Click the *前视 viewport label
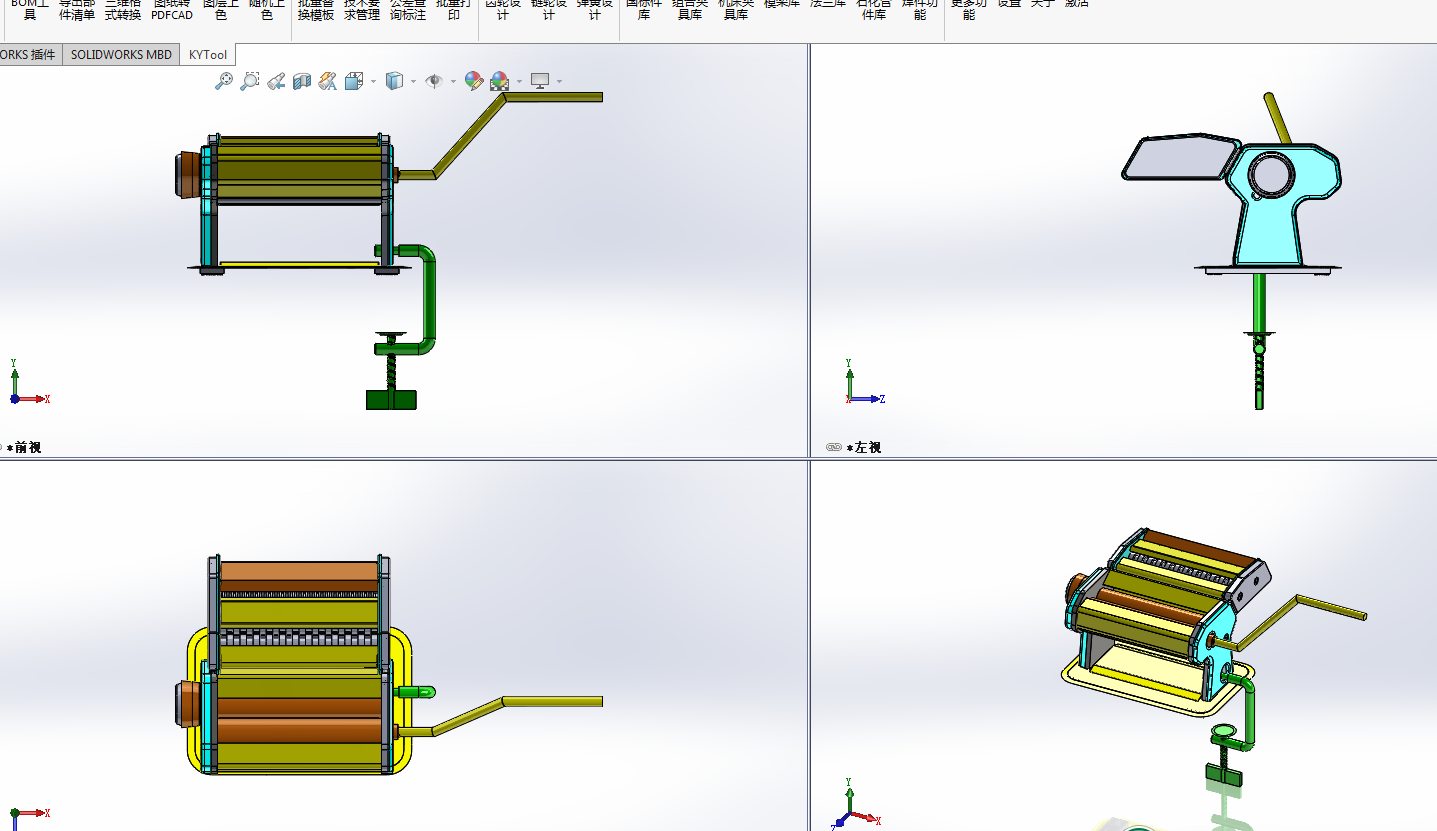 23,447
